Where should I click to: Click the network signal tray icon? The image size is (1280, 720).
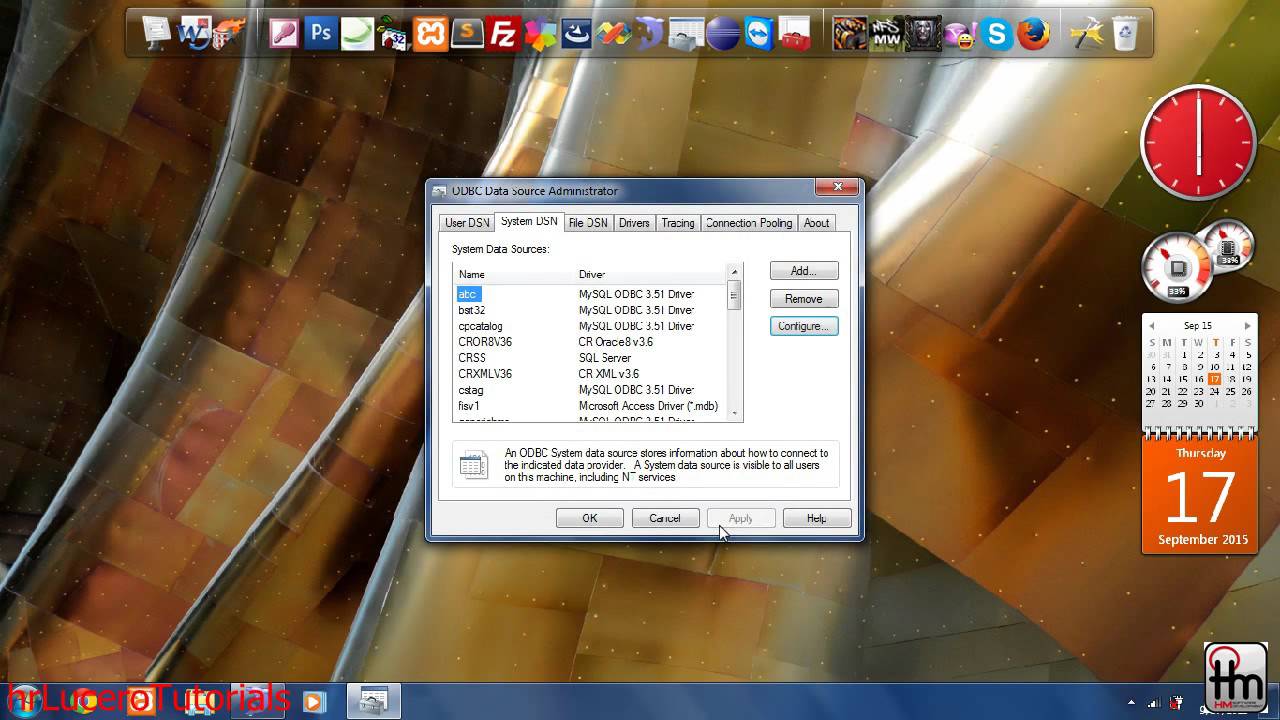coord(1155,702)
